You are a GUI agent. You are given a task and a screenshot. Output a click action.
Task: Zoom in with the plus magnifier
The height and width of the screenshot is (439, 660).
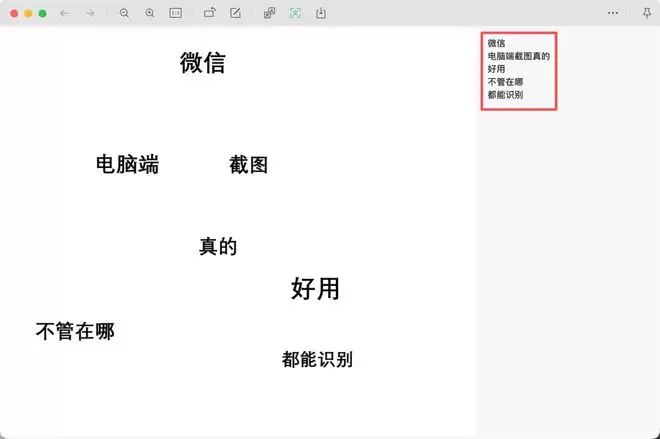coord(150,13)
